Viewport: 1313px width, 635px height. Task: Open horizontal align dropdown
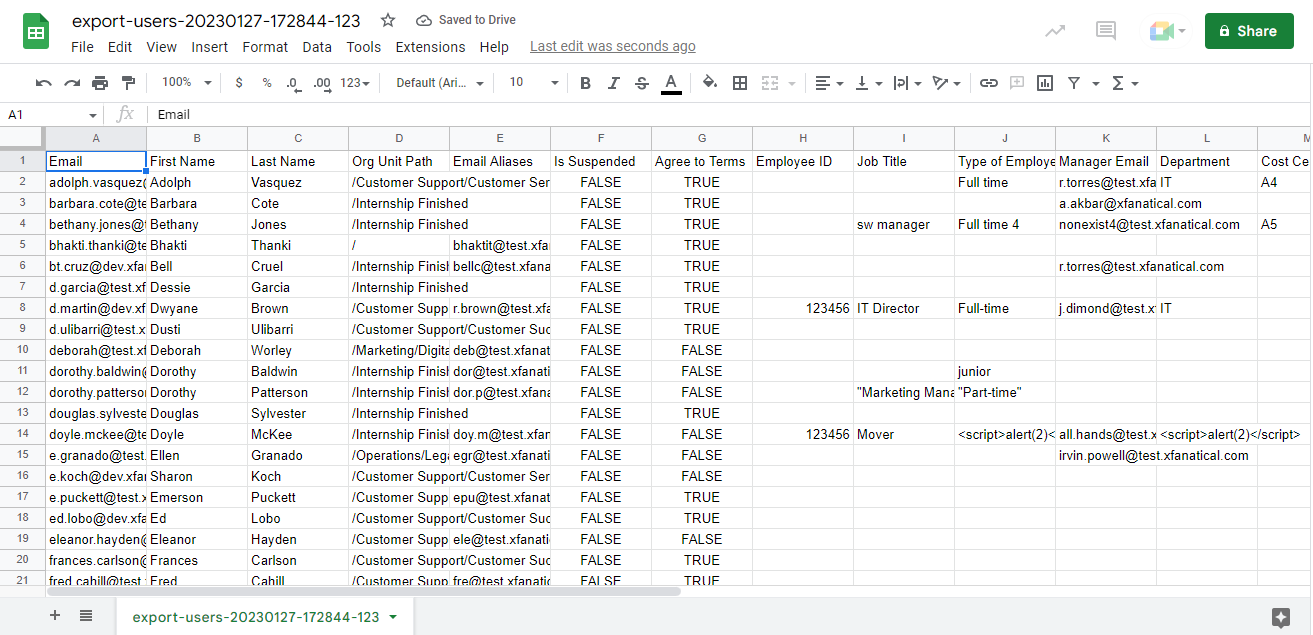[828, 83]
